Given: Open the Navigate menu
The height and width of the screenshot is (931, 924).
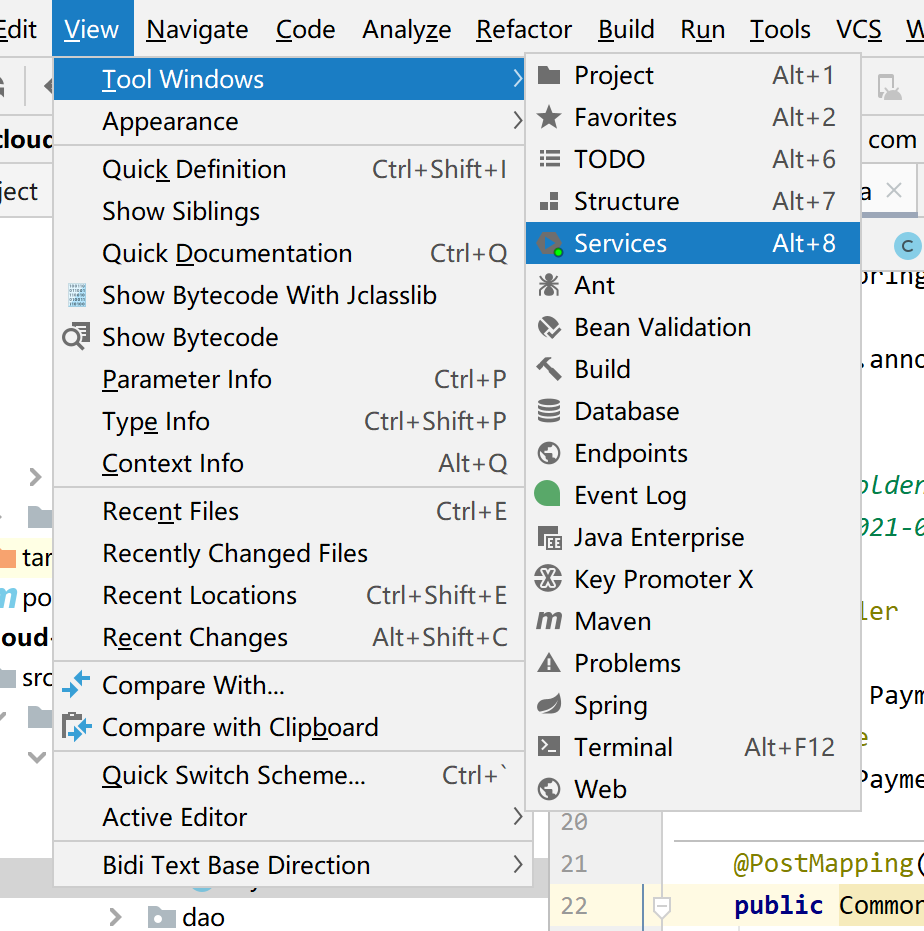Looking at the screenshot, I should pyautogui.click(x=197, y=28).
